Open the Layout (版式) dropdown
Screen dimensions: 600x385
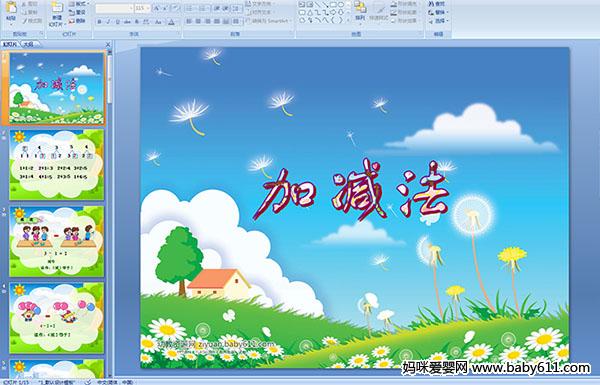79,4
